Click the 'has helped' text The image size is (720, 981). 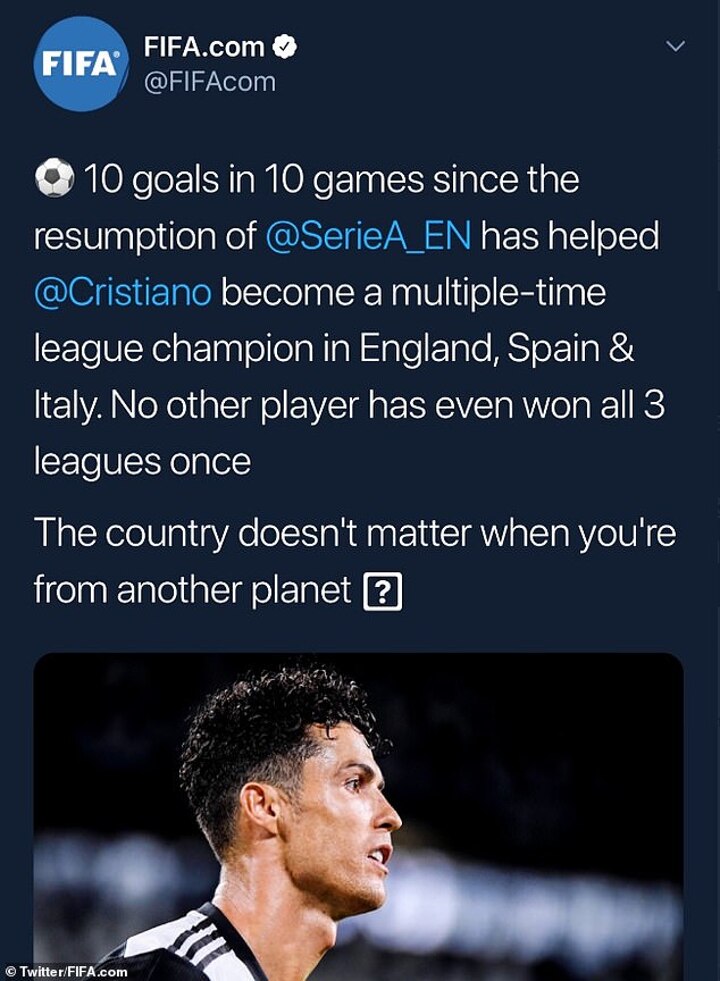[577, 238]
